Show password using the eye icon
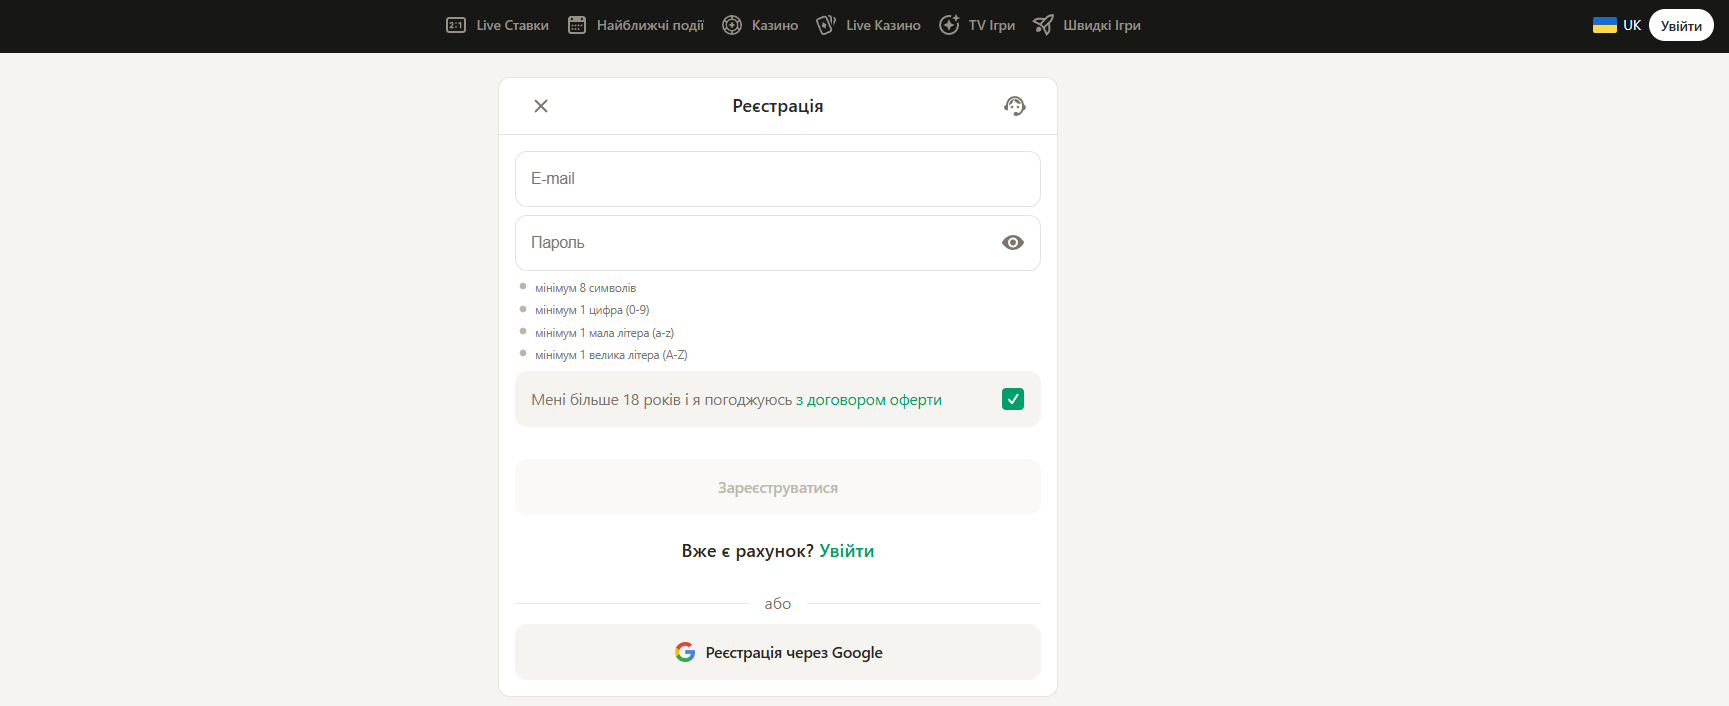The image size is (1729, 706). (1013, 243)
